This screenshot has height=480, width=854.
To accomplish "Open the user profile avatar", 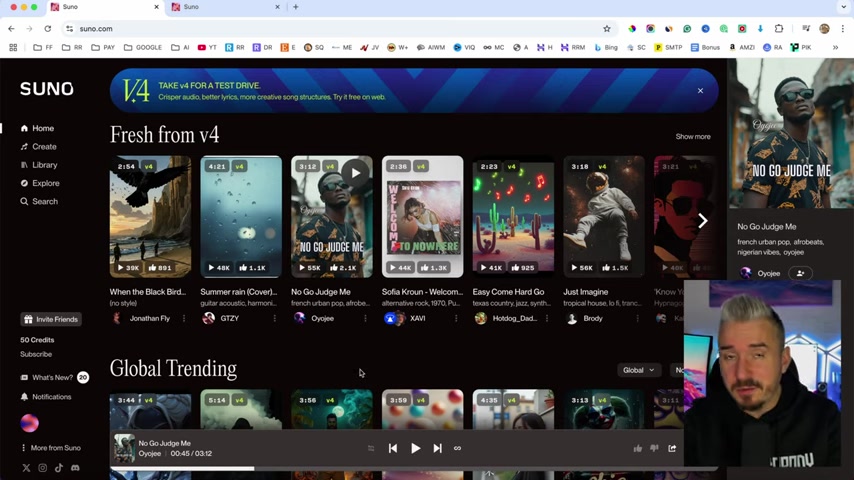I will pyautogui.click(x=29, y=423).
